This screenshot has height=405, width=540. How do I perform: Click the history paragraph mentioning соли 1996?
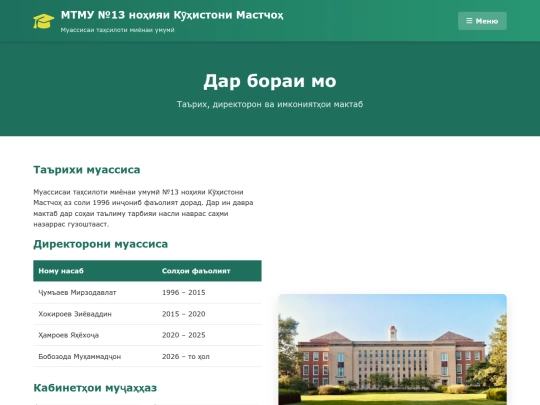(143, 208)
